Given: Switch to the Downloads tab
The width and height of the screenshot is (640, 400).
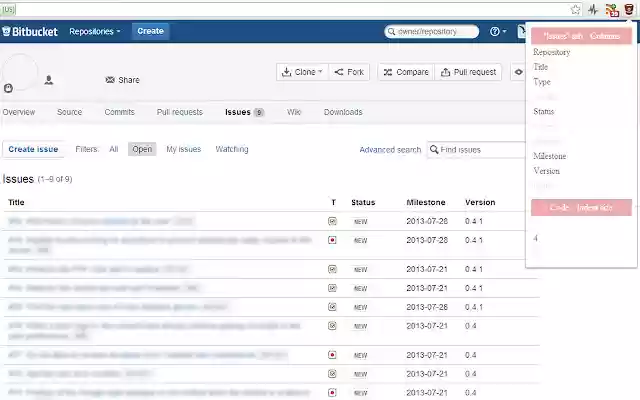Looking at the screenshot, I should (x=343, y=112).
